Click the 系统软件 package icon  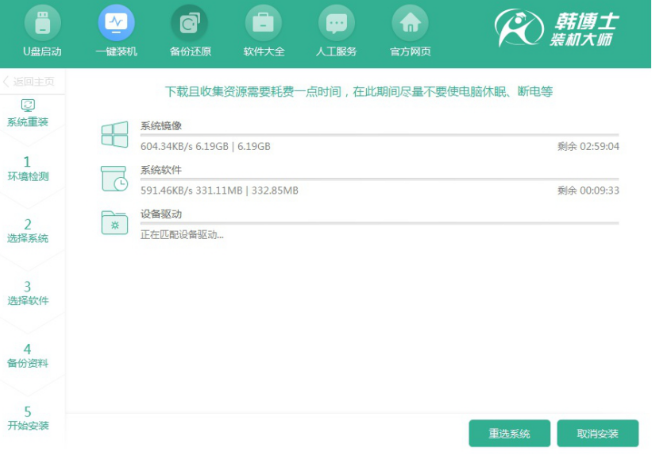click(115, 179)
